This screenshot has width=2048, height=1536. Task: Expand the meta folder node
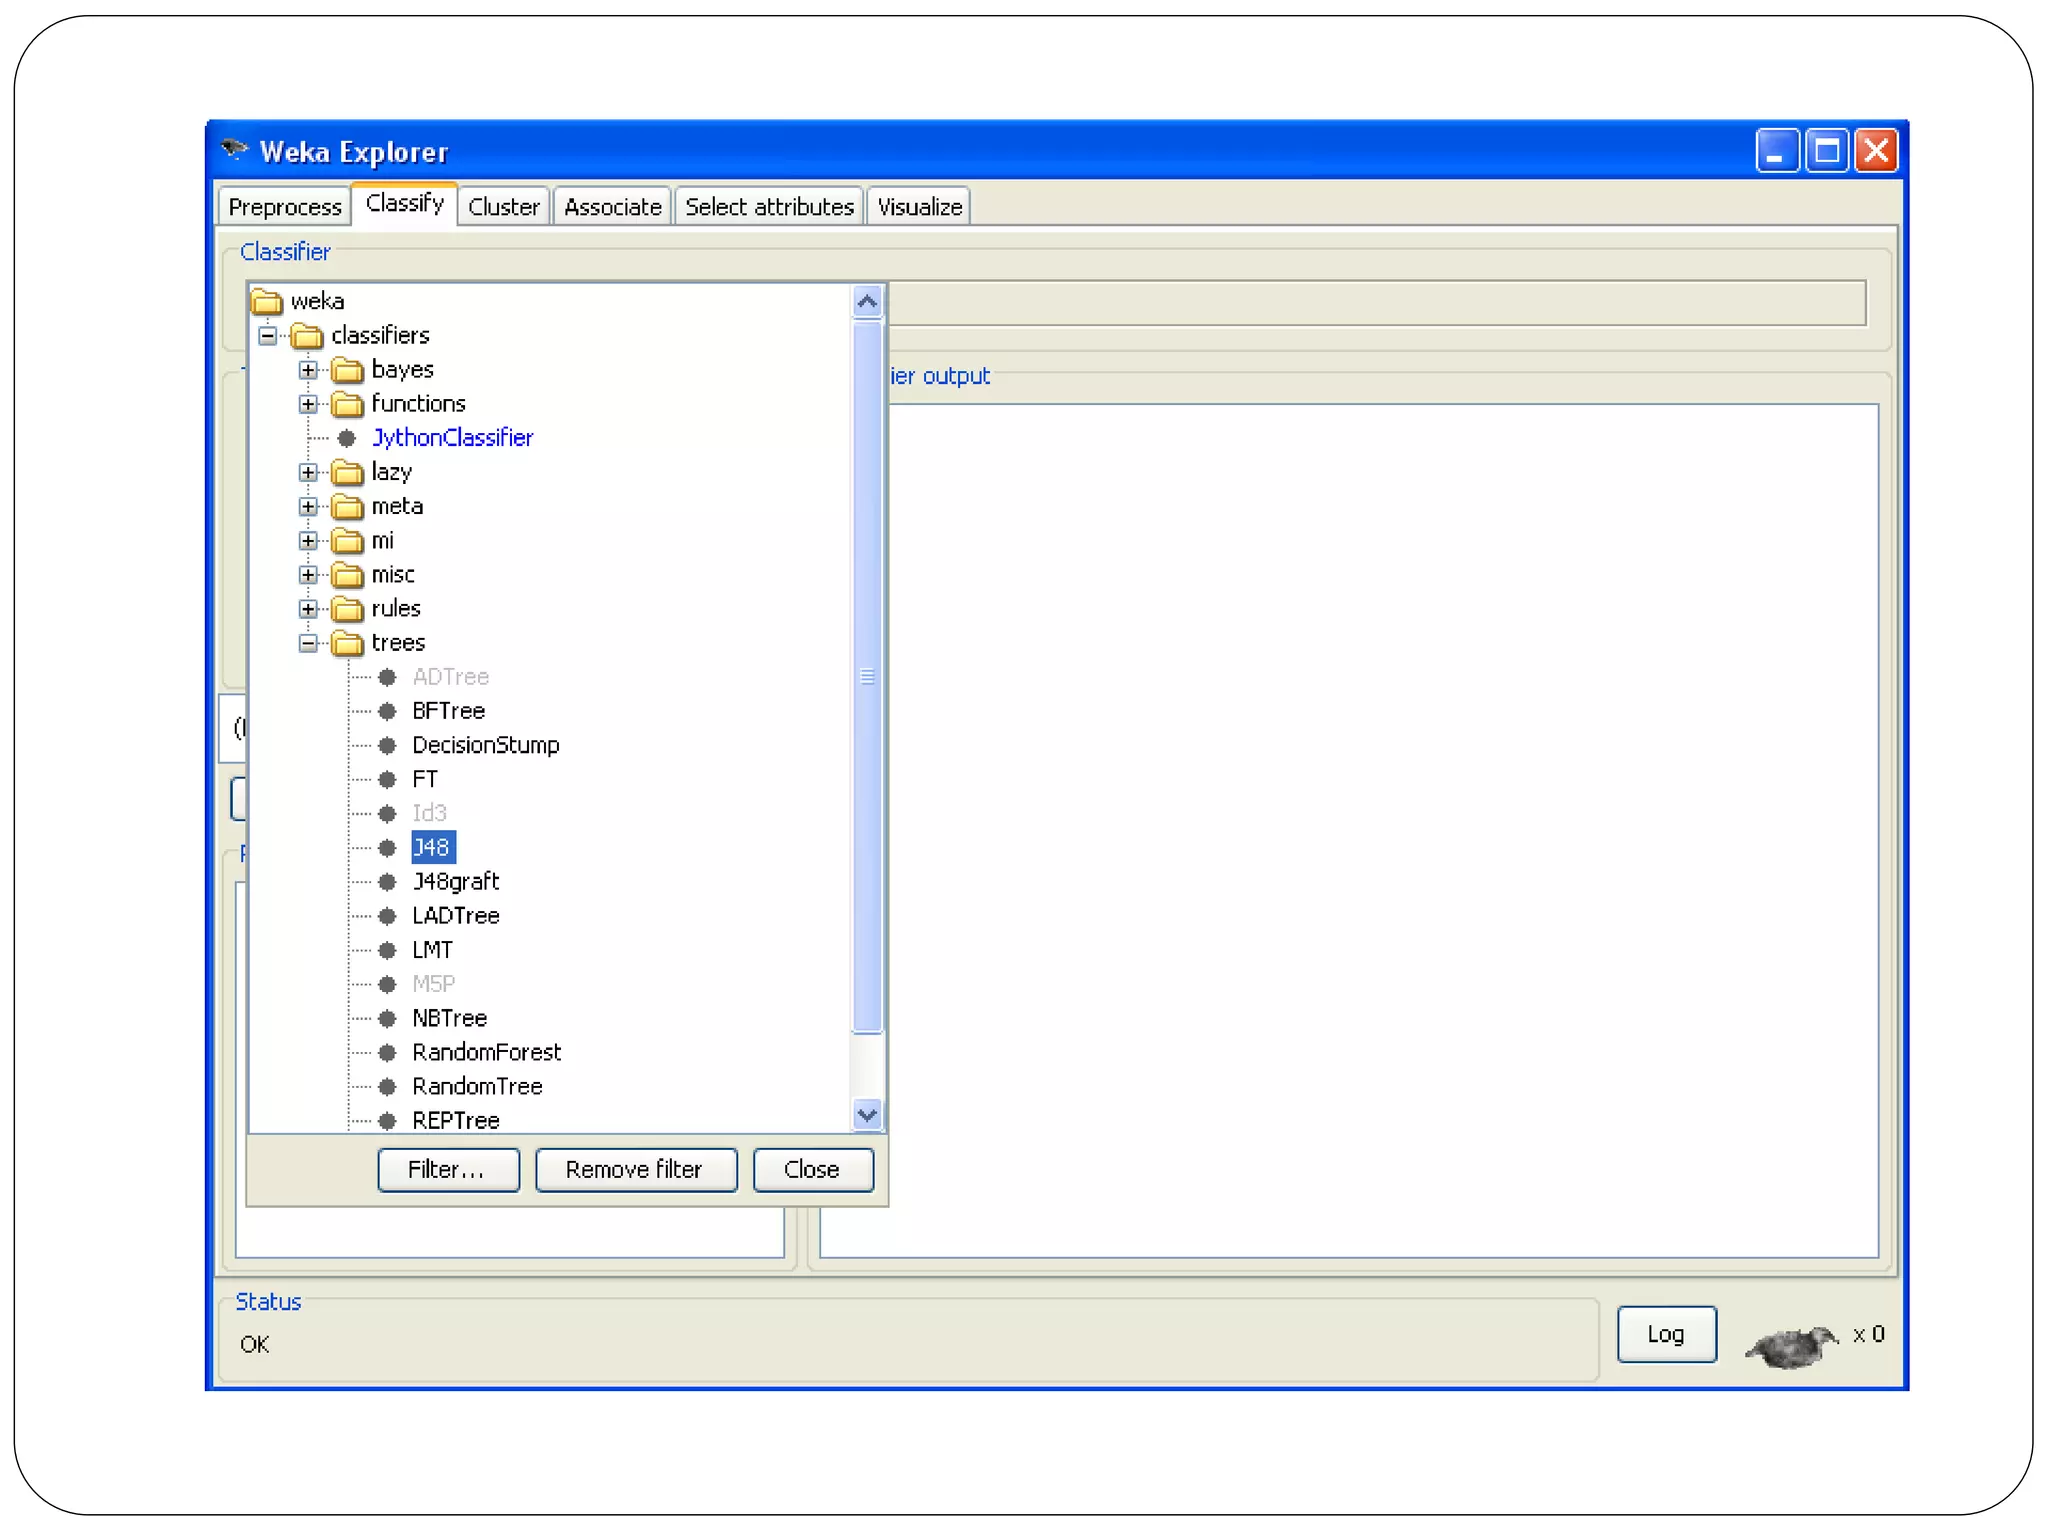point(308,507)
